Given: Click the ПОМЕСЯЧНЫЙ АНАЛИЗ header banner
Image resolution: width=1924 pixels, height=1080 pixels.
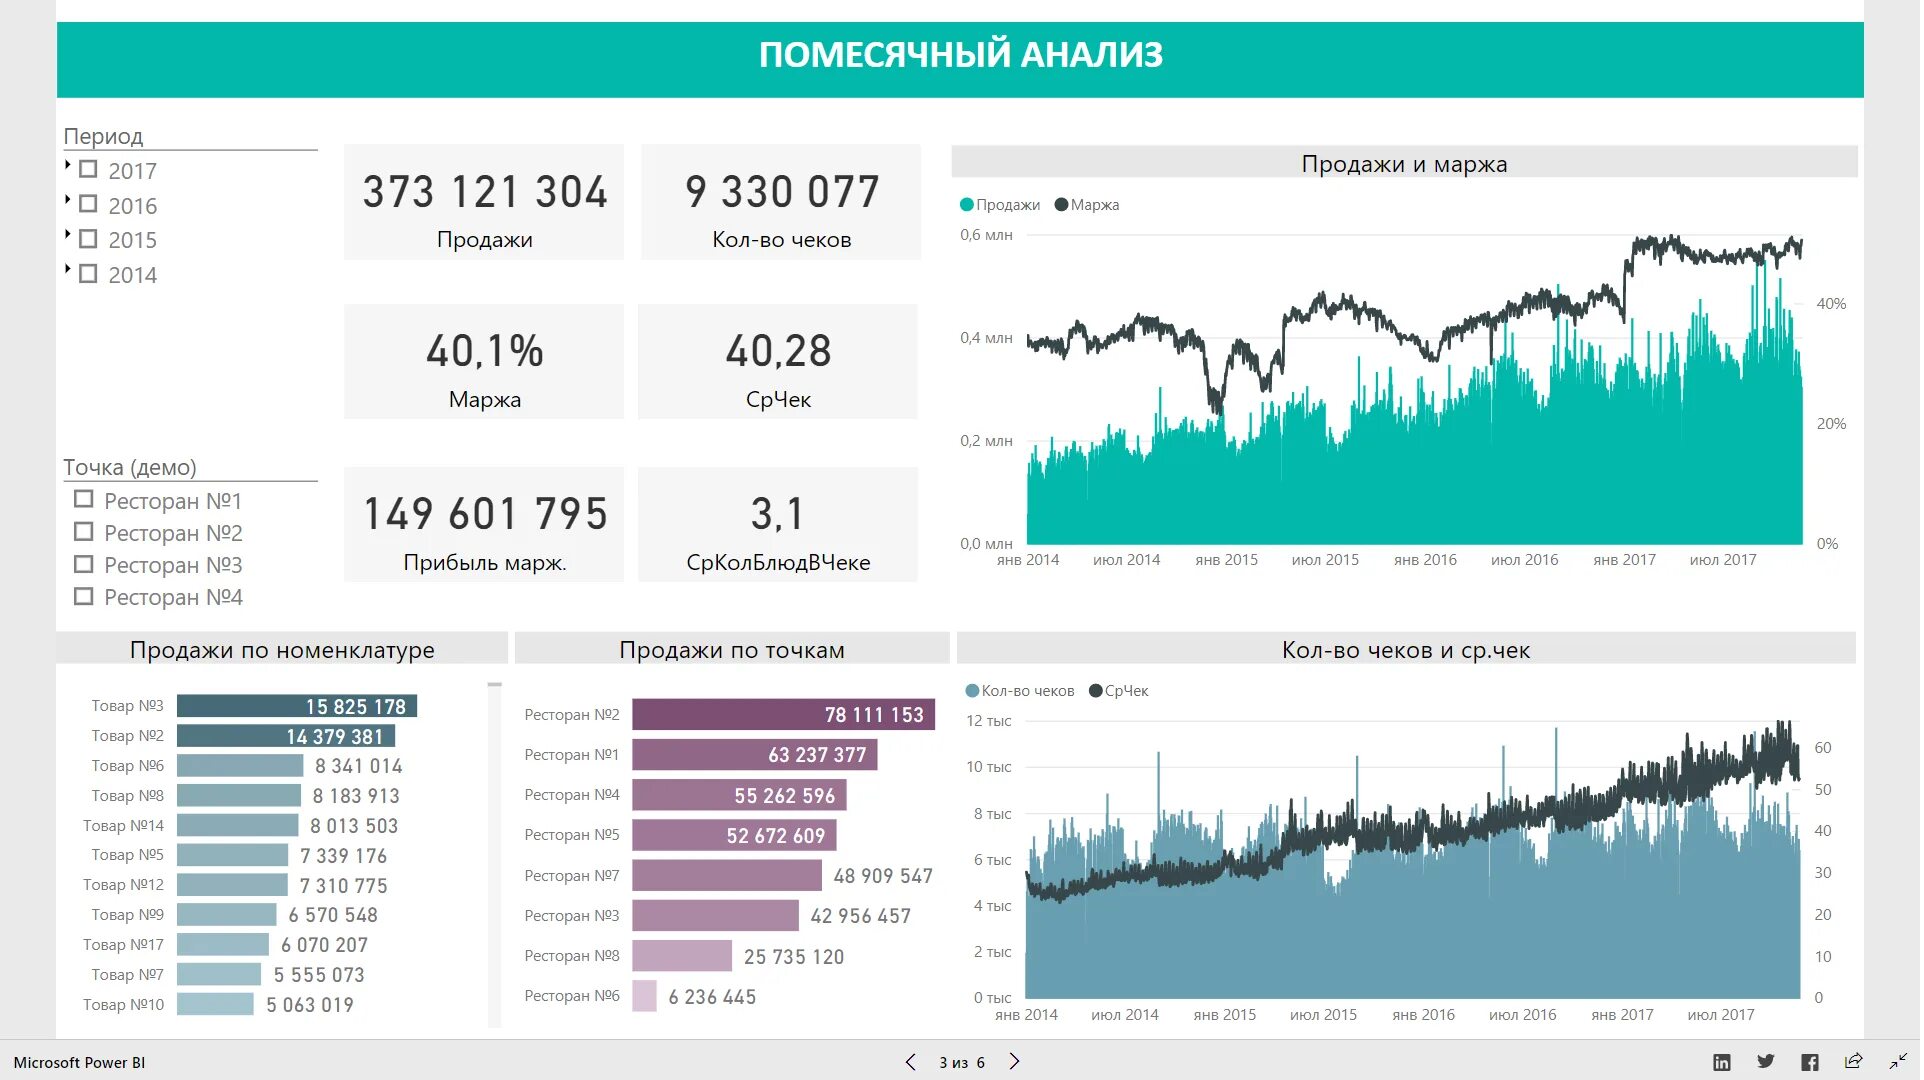Looking at the screenshot, I should [962, 60].
